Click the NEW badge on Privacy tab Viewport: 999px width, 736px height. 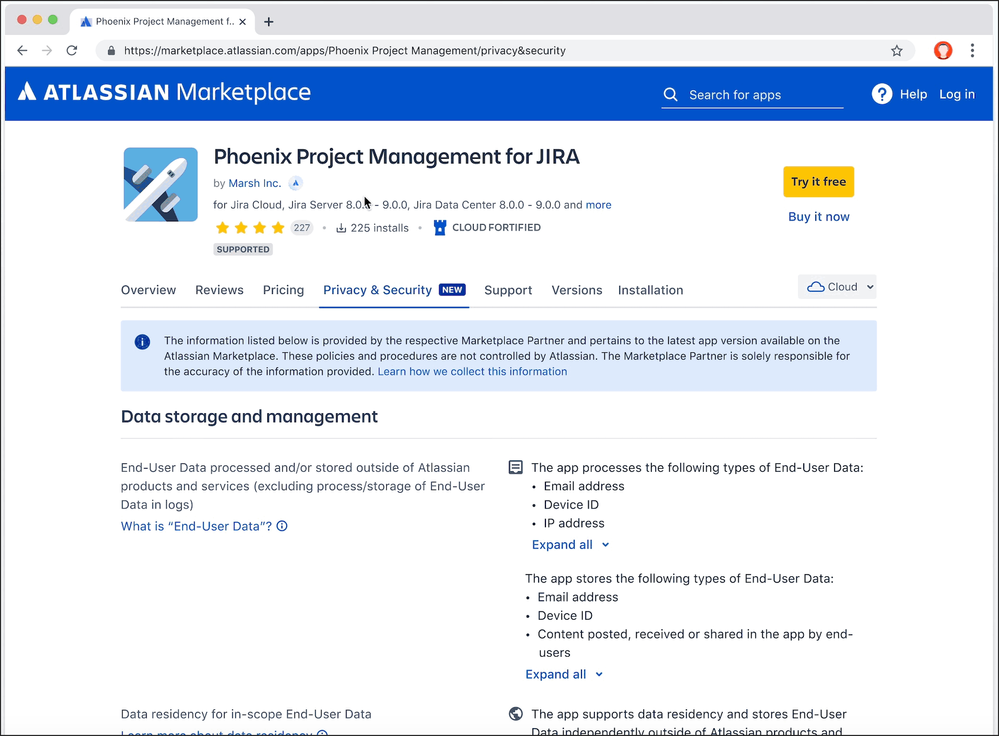[x=452, y=290]
